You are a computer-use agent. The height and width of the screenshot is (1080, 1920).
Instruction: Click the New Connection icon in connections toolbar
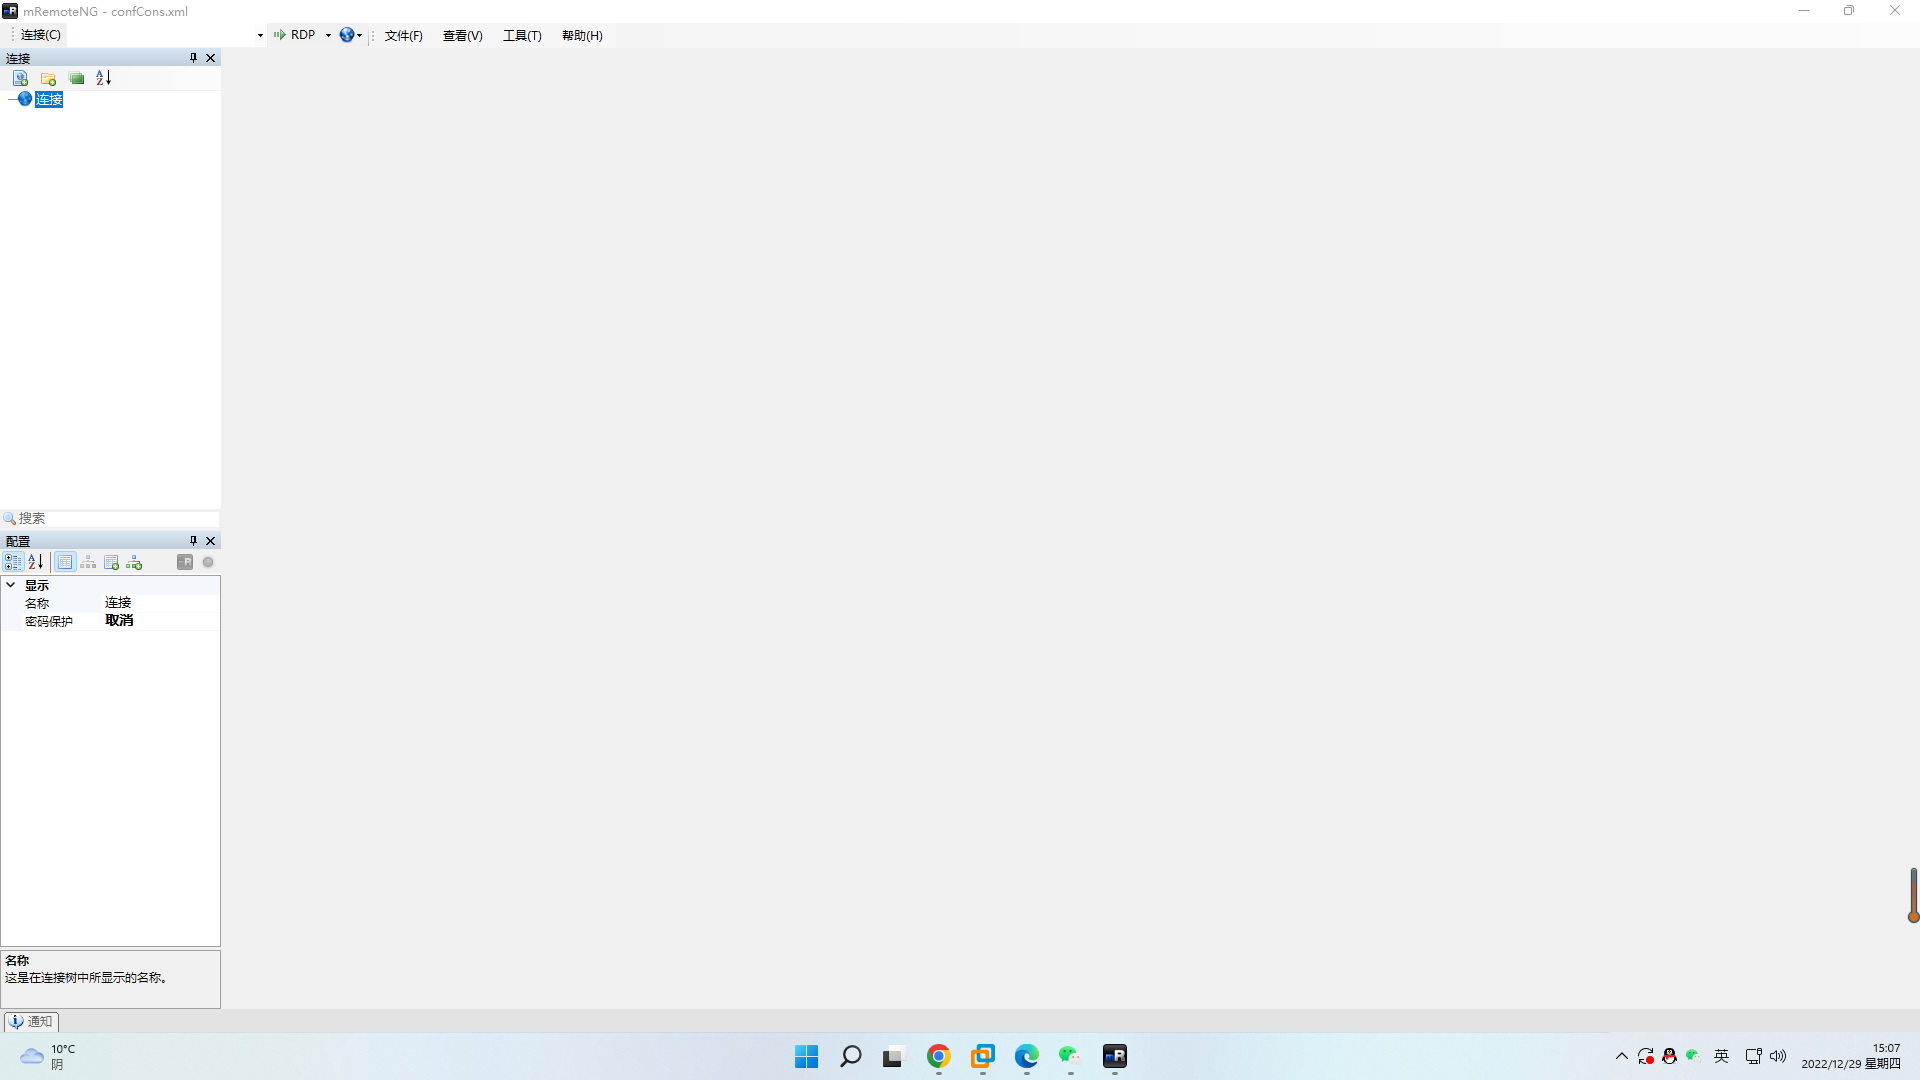20,78
